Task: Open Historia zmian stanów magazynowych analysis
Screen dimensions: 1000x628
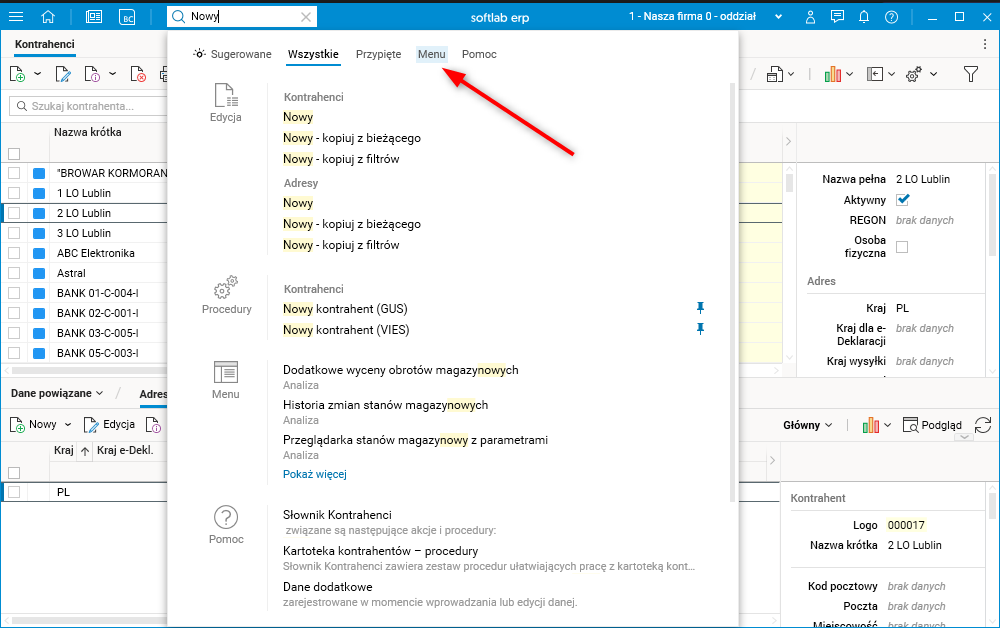Action: (x=385, y=405)
